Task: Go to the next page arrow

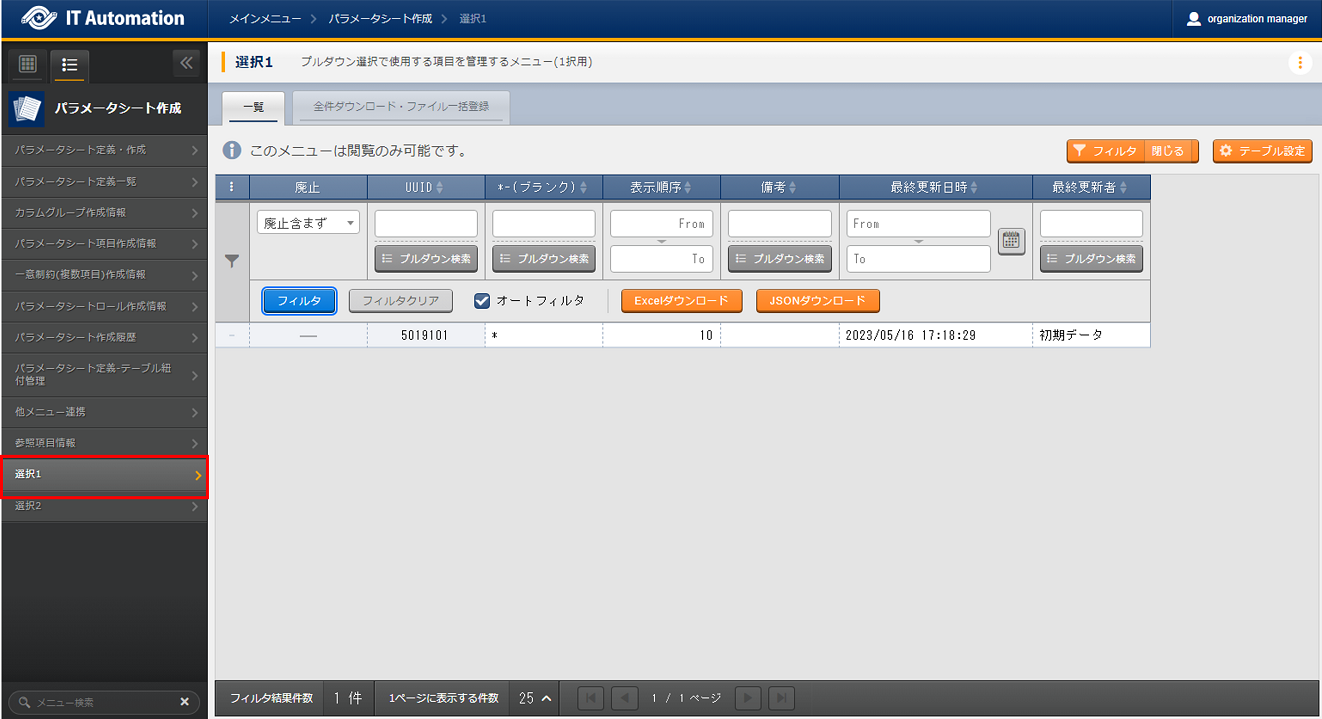Action: (748, 698)
